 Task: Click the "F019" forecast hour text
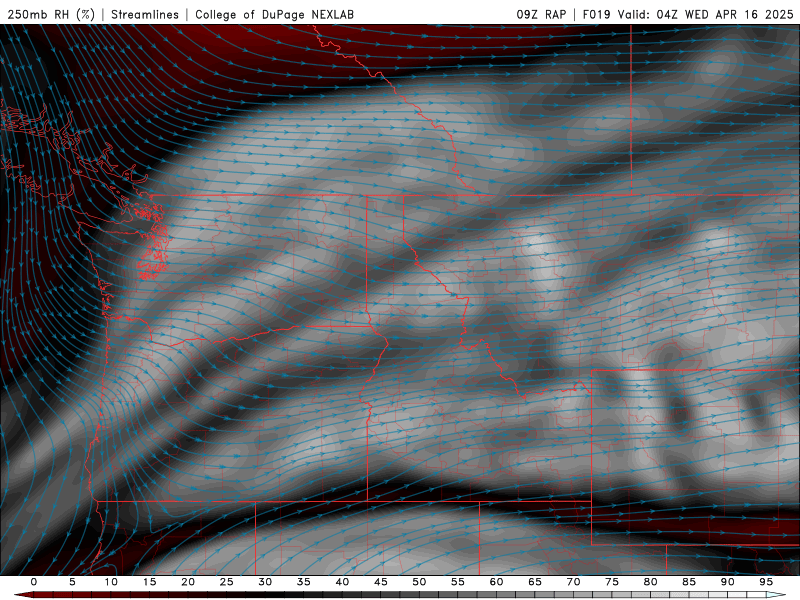click(x=596, y=14)
